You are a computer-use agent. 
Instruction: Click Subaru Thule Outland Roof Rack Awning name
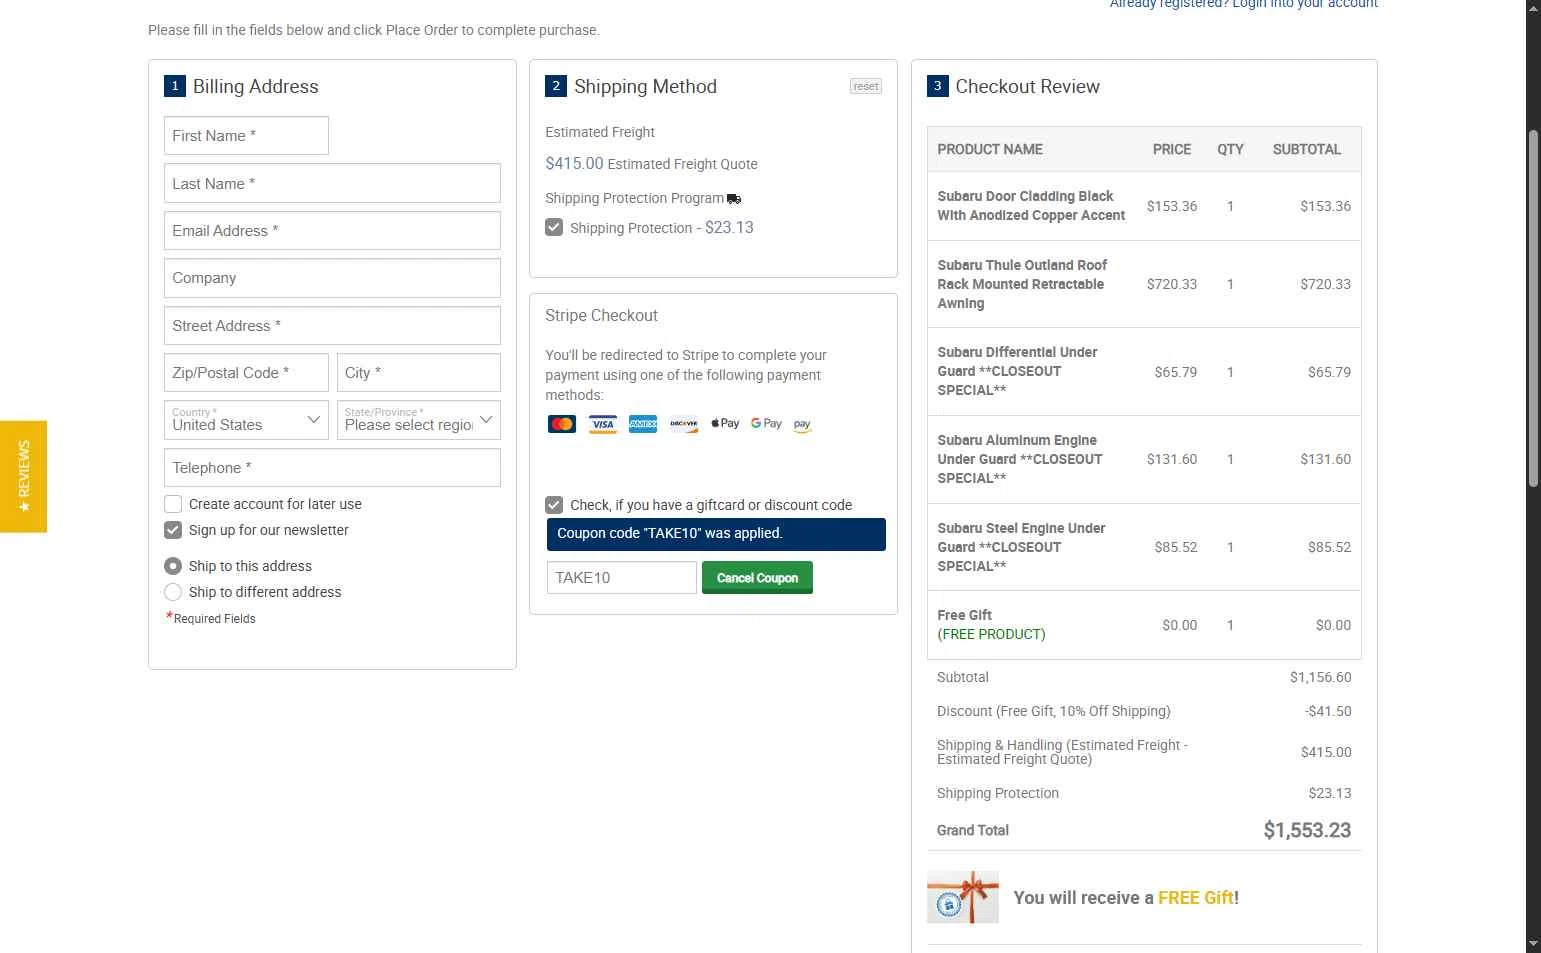tap(1022, 284)
